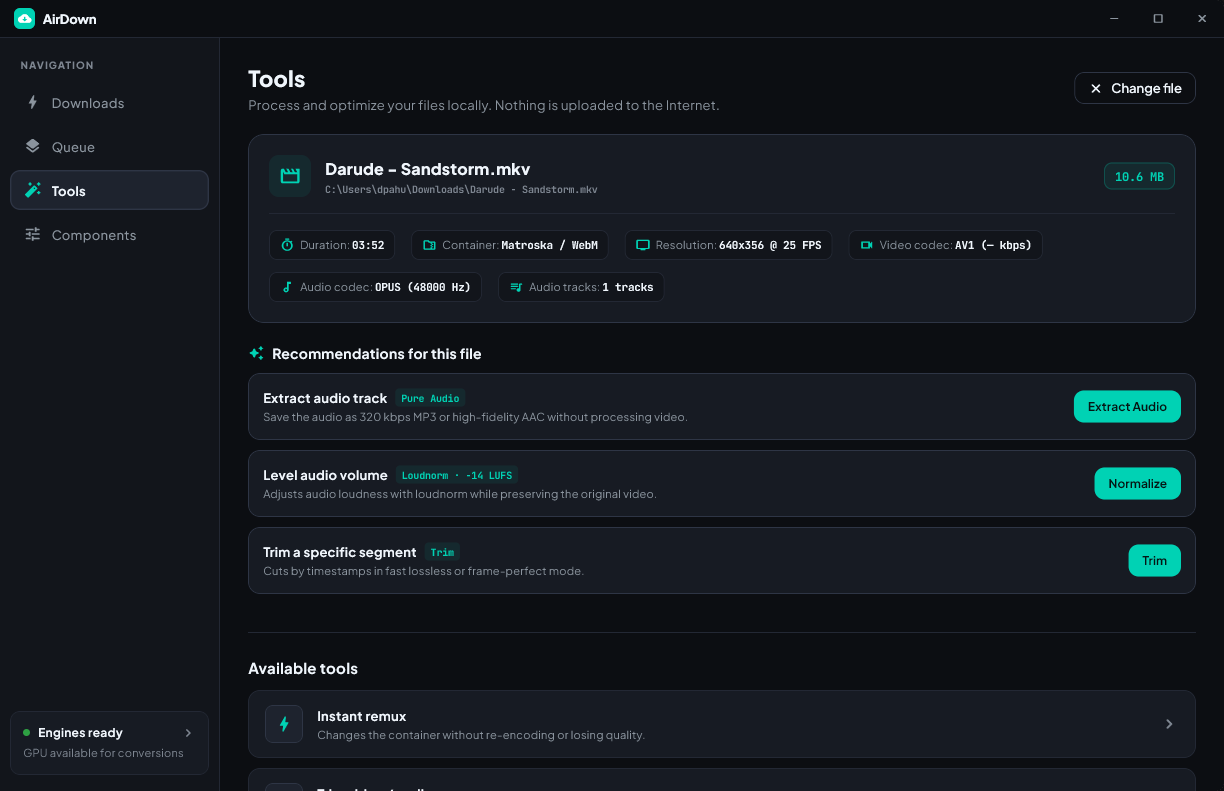Viewport: 1224px width, 791px height.
Task: Click the Available tools heading
Action: pos(303,668)
